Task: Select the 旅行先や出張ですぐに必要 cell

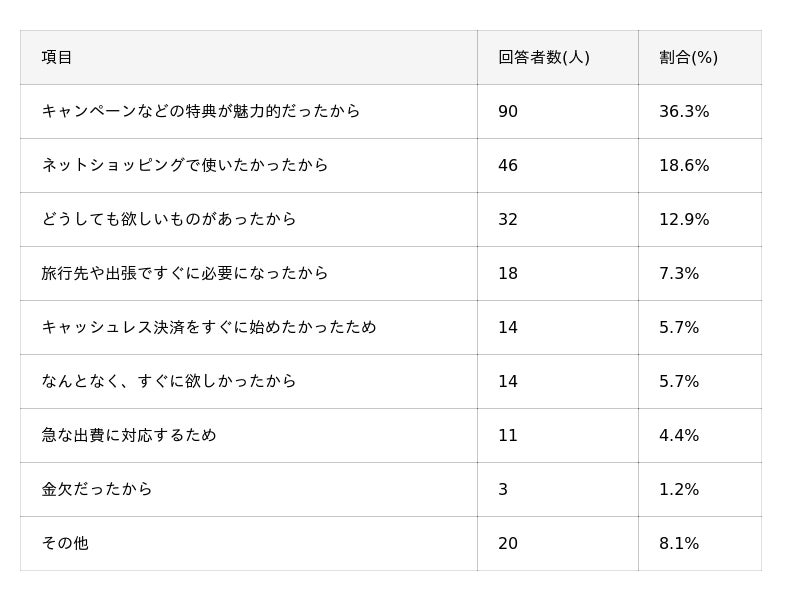Action: [x=185, y=274]
